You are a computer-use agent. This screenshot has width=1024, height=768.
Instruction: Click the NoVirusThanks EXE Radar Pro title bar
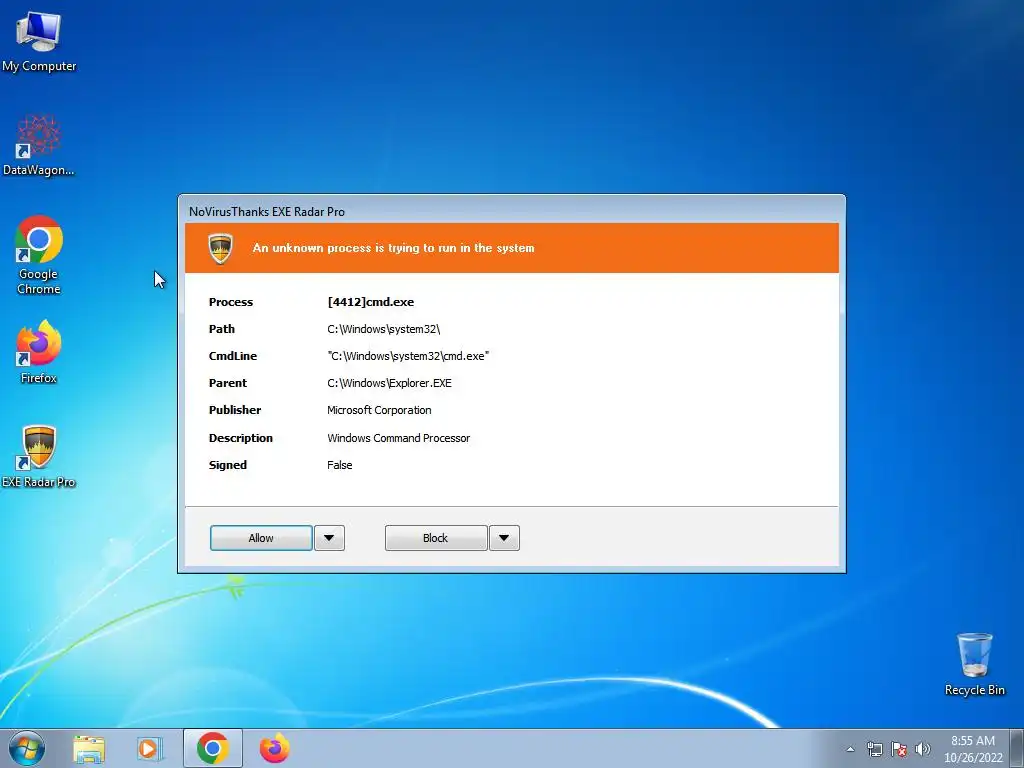tap(511, 211)
